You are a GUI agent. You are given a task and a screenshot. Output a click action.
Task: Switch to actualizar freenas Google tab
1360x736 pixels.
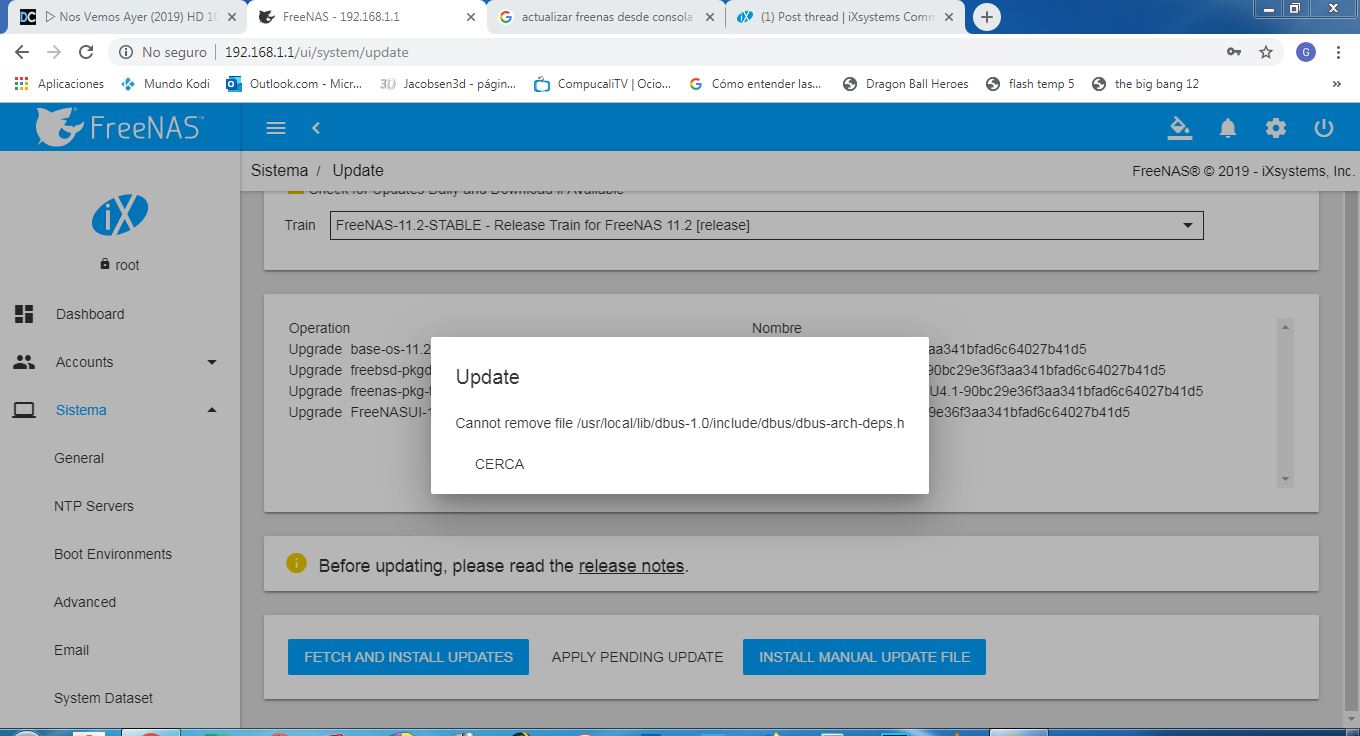click(x=606, y=17)
